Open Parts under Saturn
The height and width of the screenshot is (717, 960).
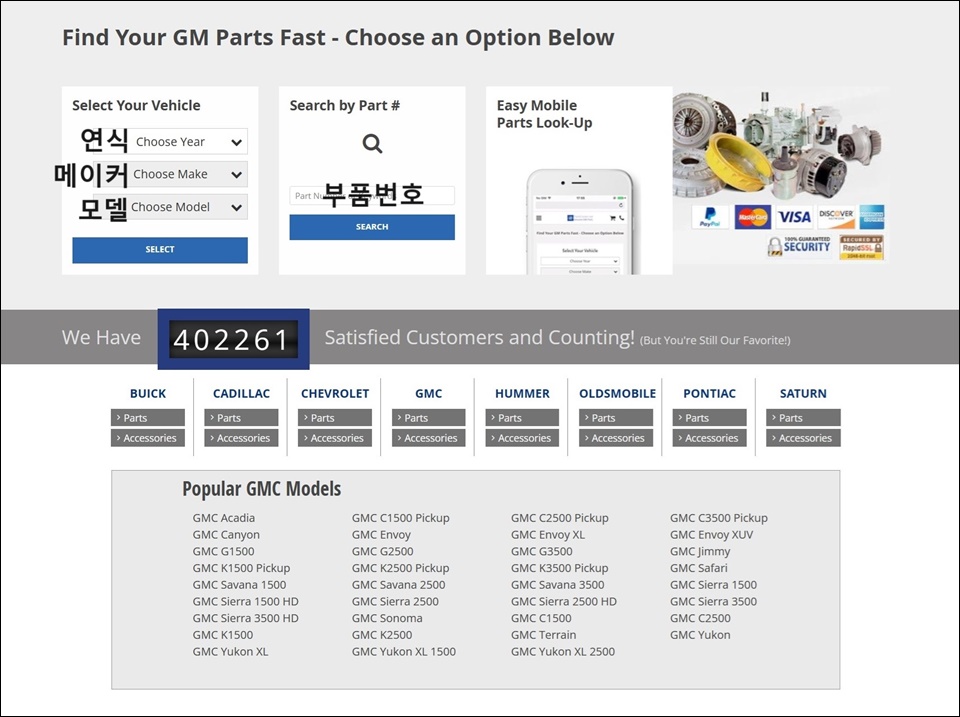[803, 418]
